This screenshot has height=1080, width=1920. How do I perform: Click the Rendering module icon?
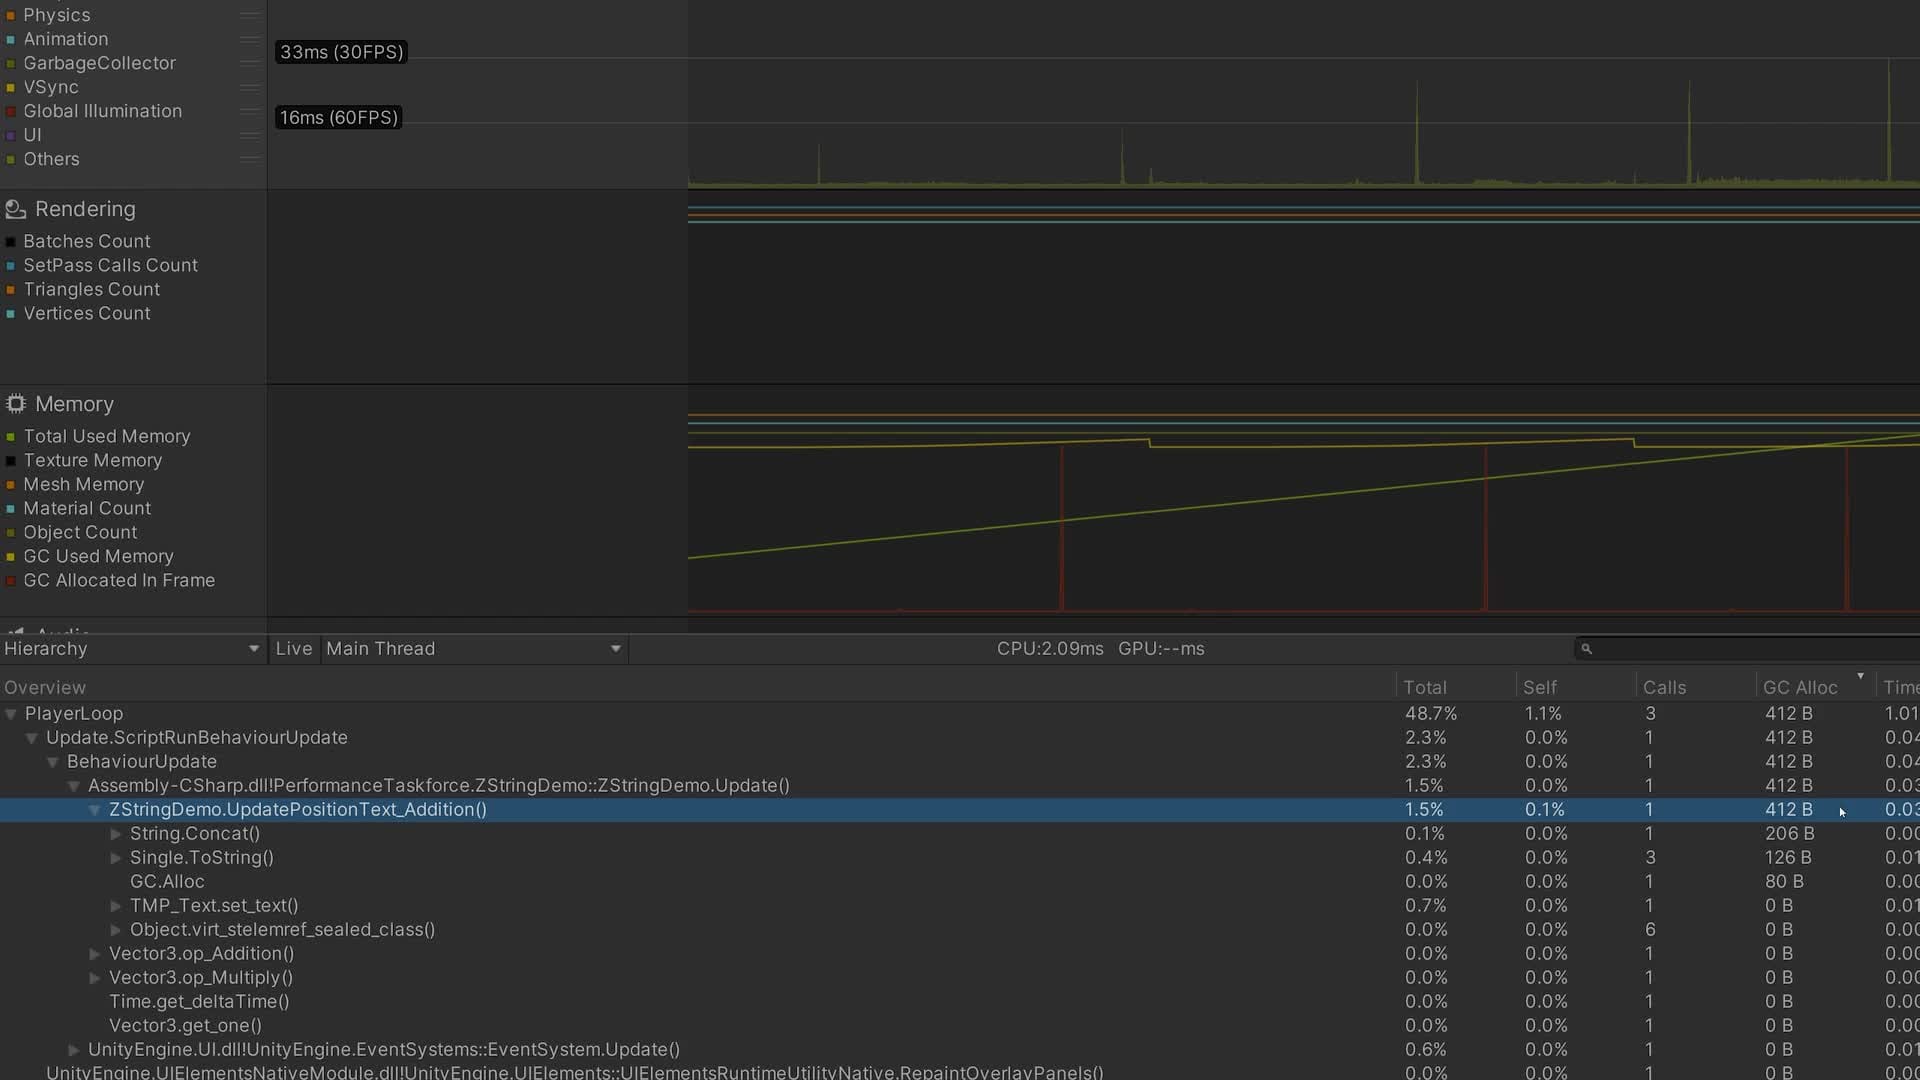point(14,209)
